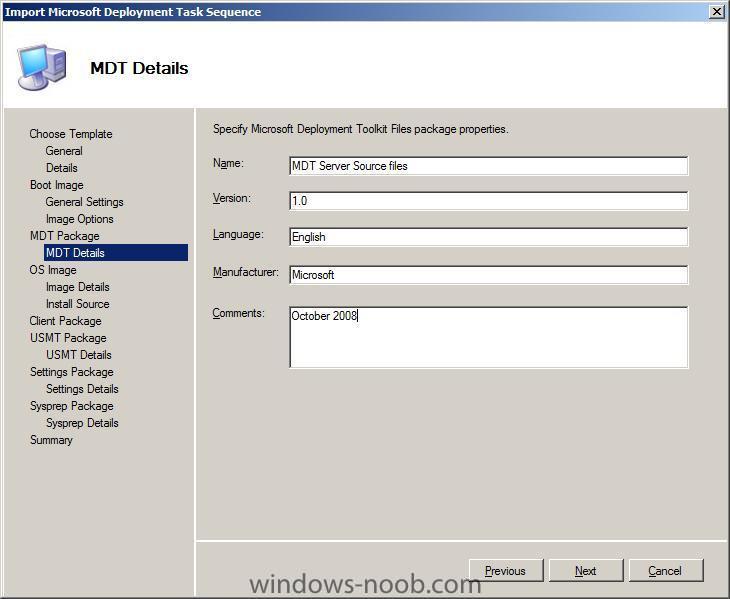Jump to Sysprep Details step
This screenshot has width=730, height=599.
tap(82, 423)
